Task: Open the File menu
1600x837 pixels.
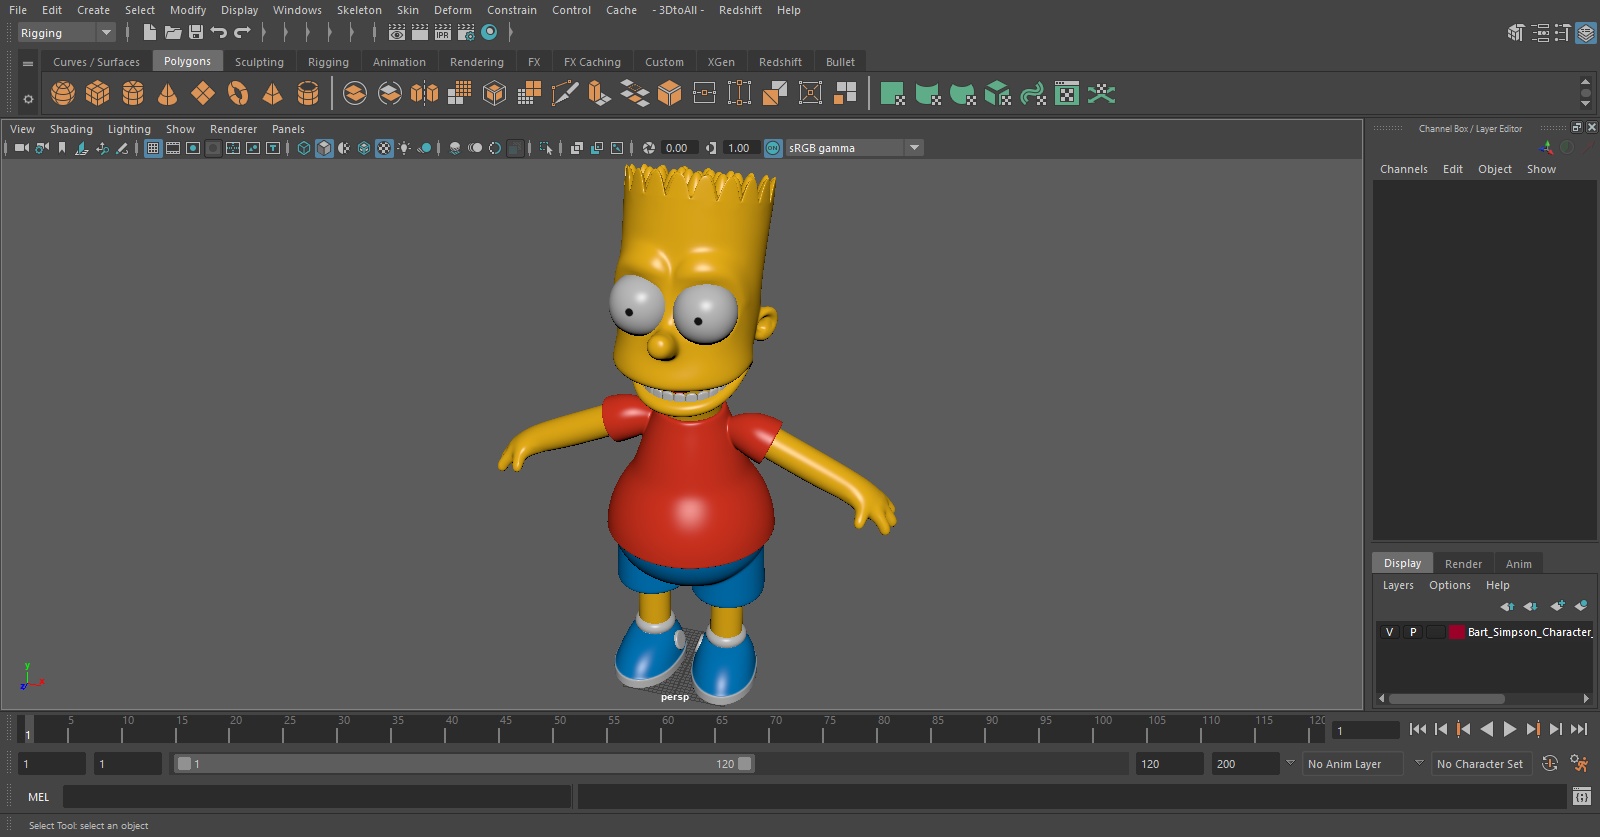Action: point(18,10)
